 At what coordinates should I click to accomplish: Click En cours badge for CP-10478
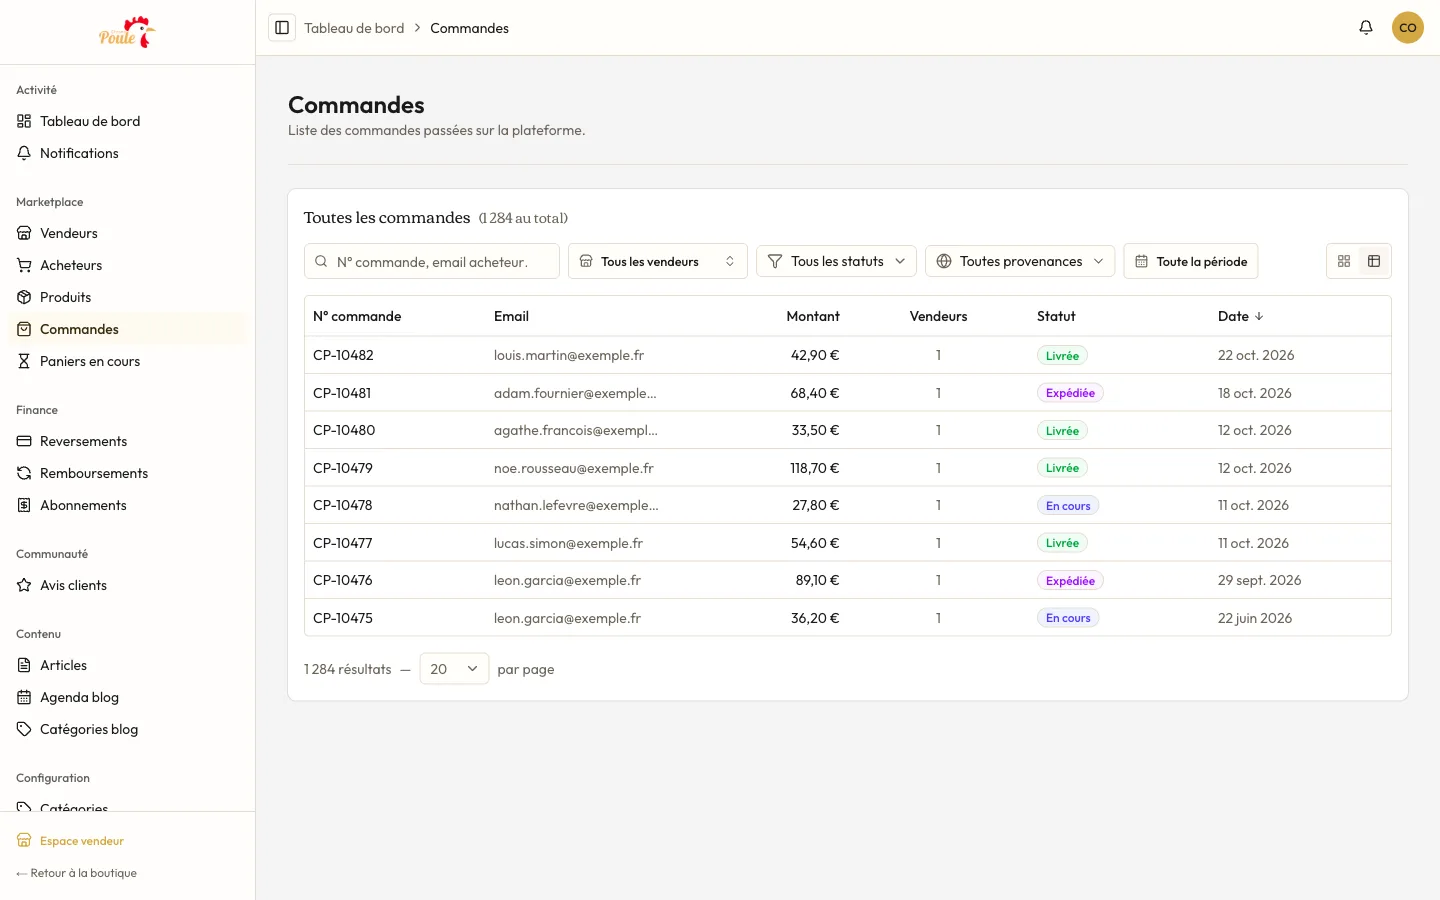(x=1068, y=505)
